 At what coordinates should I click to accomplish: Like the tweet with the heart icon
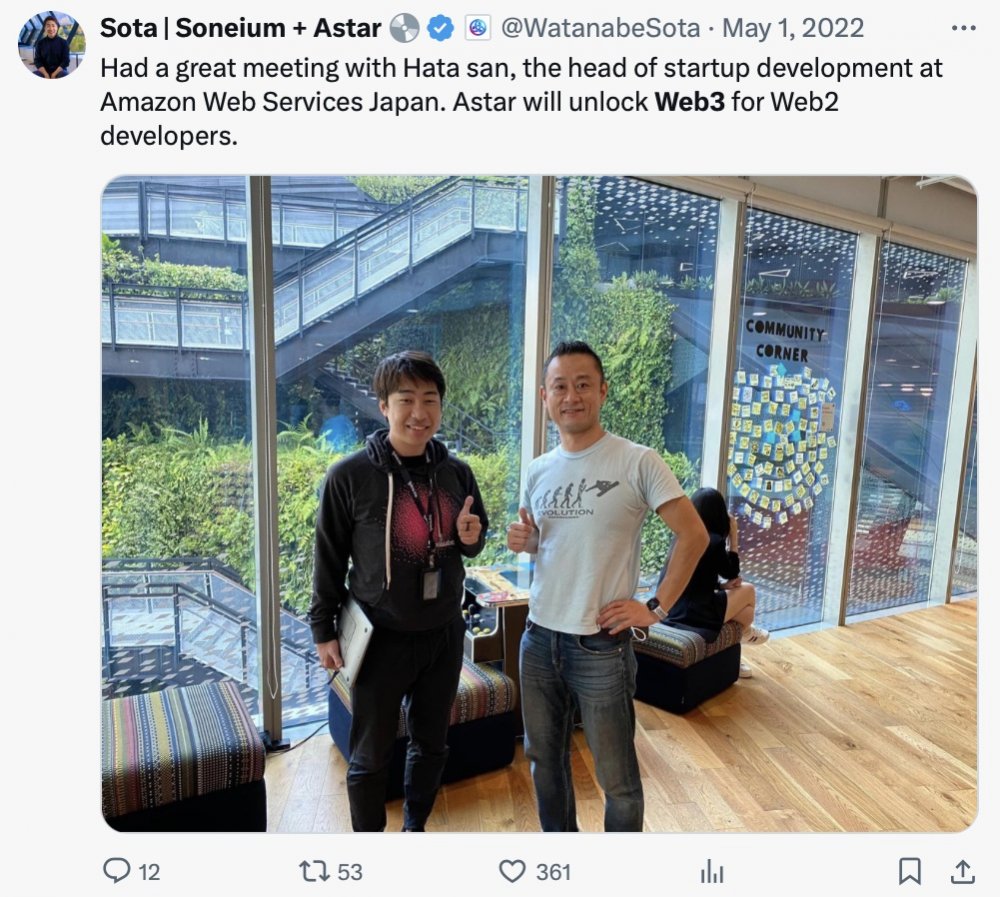[512, 871]
